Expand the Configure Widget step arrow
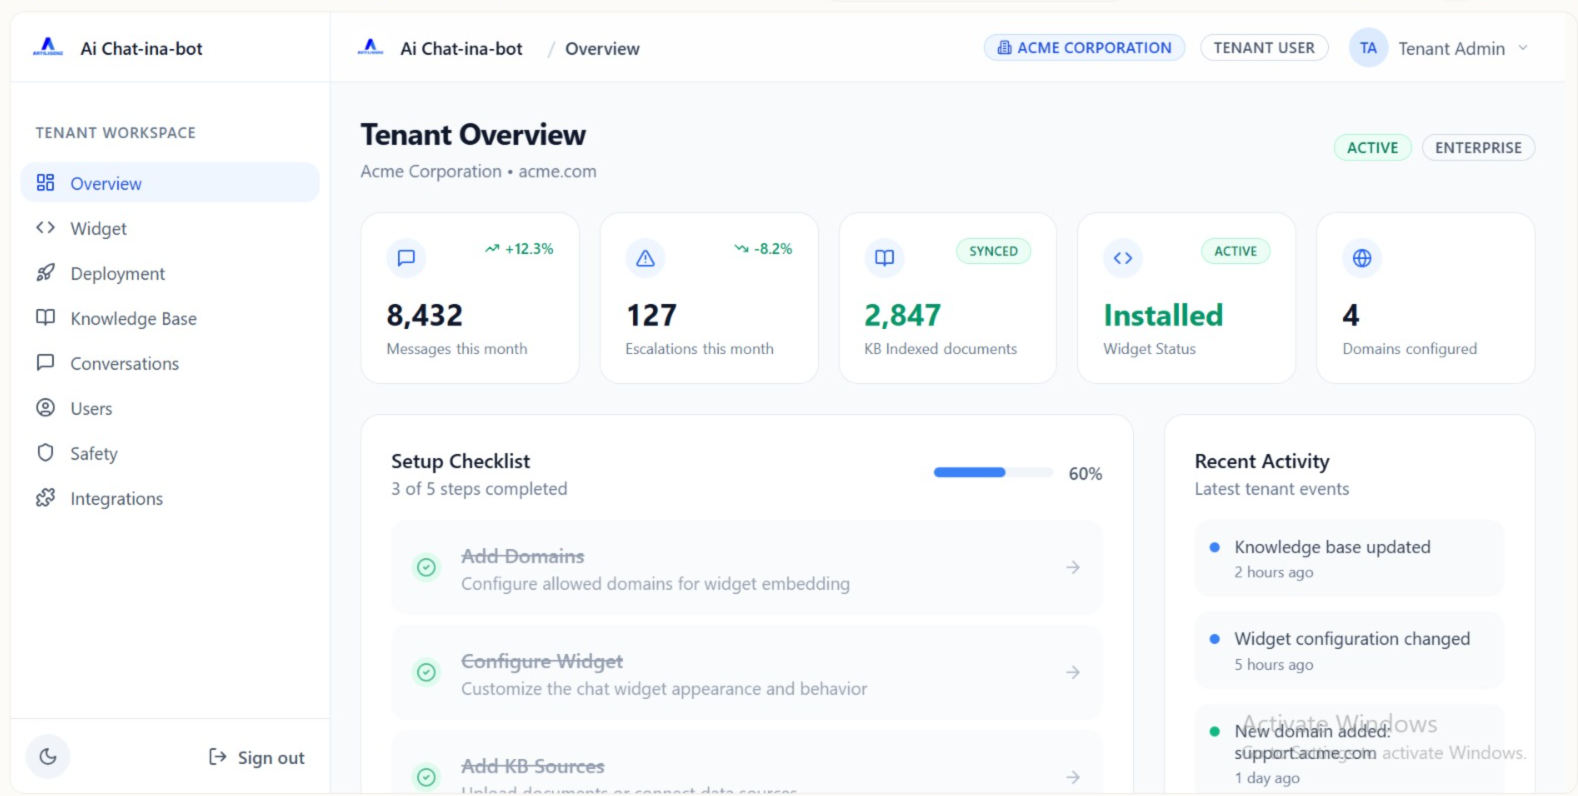The height and width of the screenshot is (796, 1578). pos(1073,673)
